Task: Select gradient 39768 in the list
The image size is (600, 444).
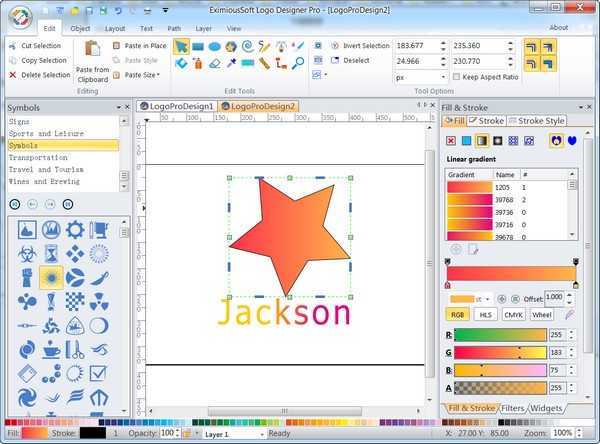Action: tap(507, 200)
